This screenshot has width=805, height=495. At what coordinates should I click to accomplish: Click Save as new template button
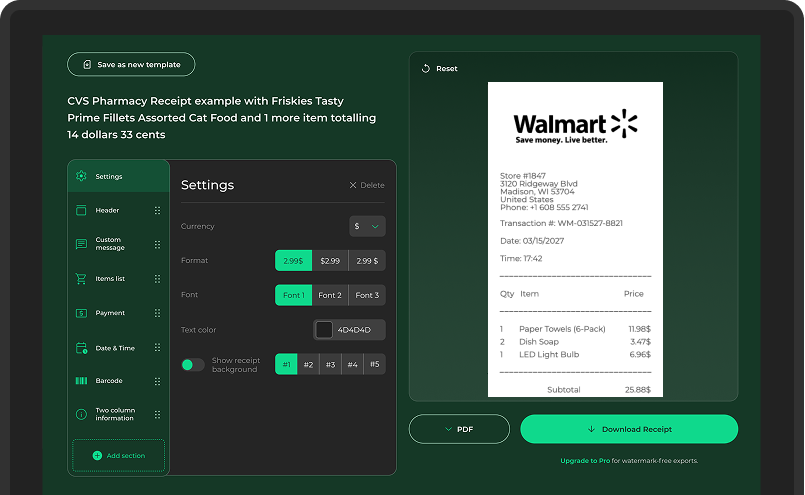pos(131,65)
